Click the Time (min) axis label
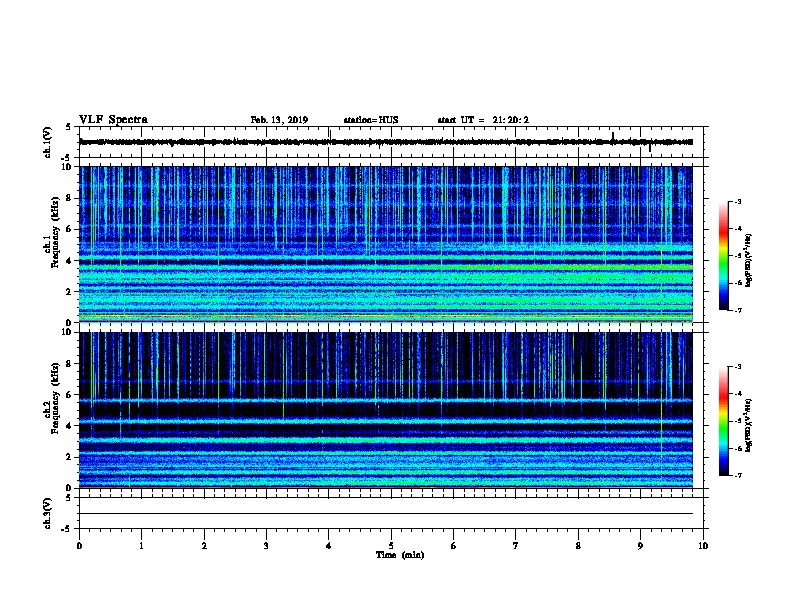This screenshot has width=792, height=612. [x=400, y=555]
